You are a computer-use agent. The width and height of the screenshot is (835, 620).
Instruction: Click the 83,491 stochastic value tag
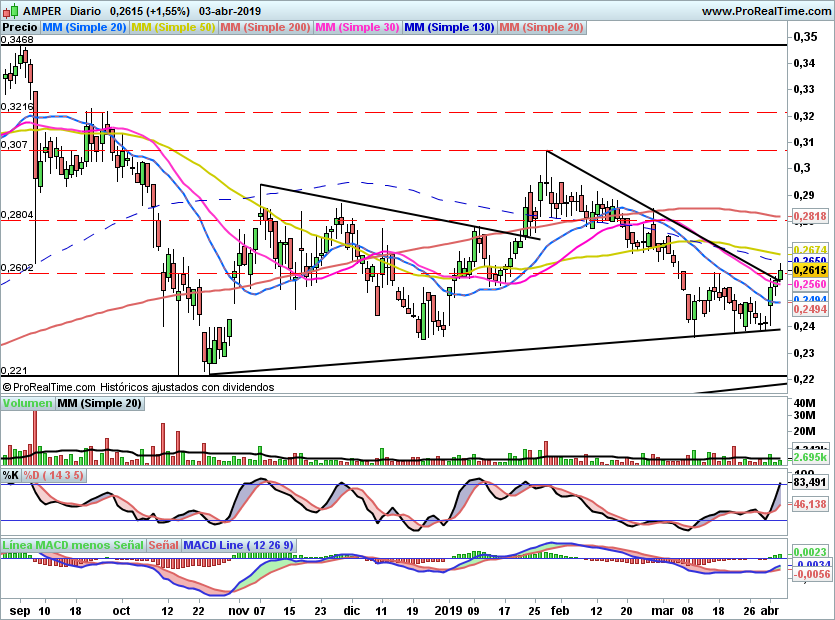click(810, 483)
